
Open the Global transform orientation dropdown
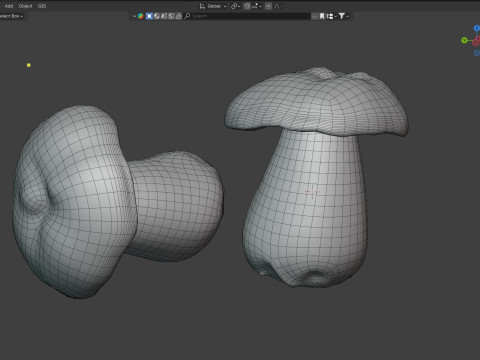(x=213, y=6)
